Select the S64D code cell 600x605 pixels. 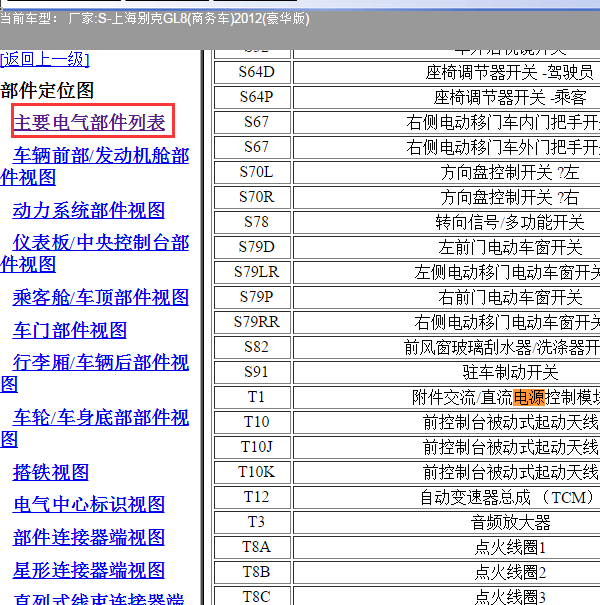[x=253, y=72]
